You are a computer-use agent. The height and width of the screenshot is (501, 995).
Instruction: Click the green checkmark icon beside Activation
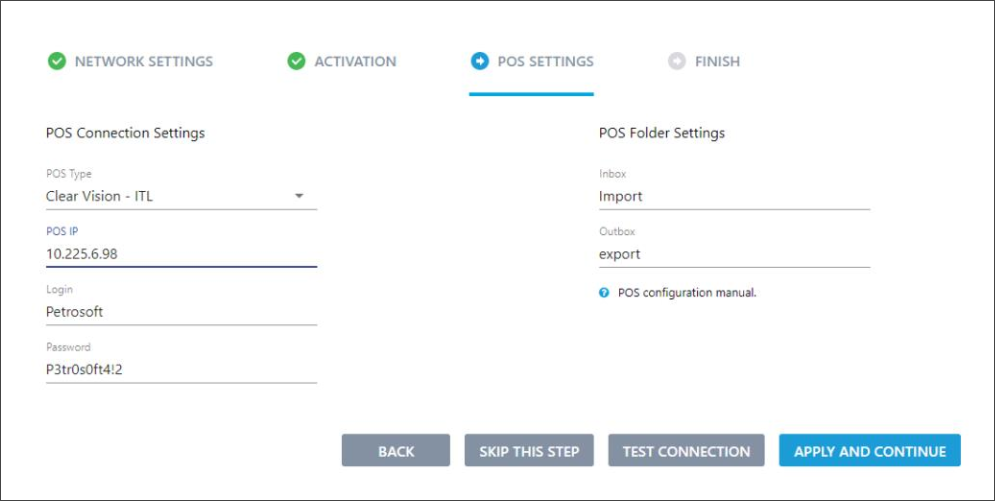coord(296,62)
